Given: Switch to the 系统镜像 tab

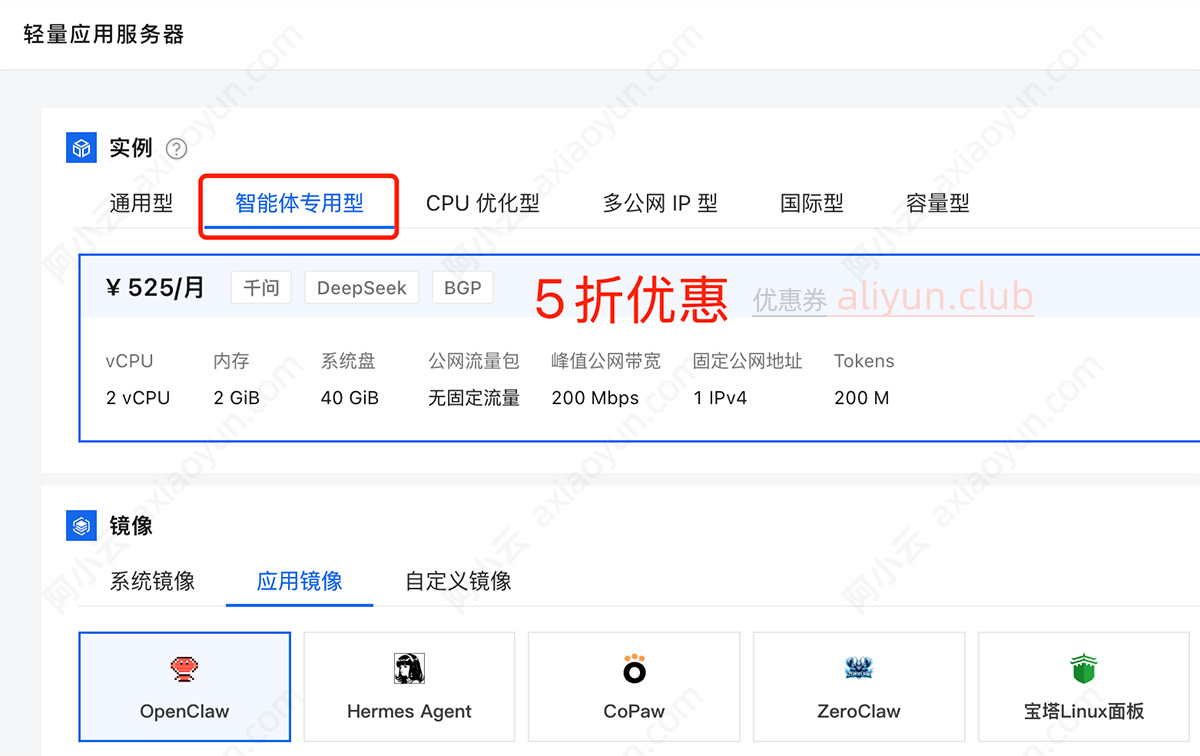Looking at the screenshot, I should click(x=152, y=581).
